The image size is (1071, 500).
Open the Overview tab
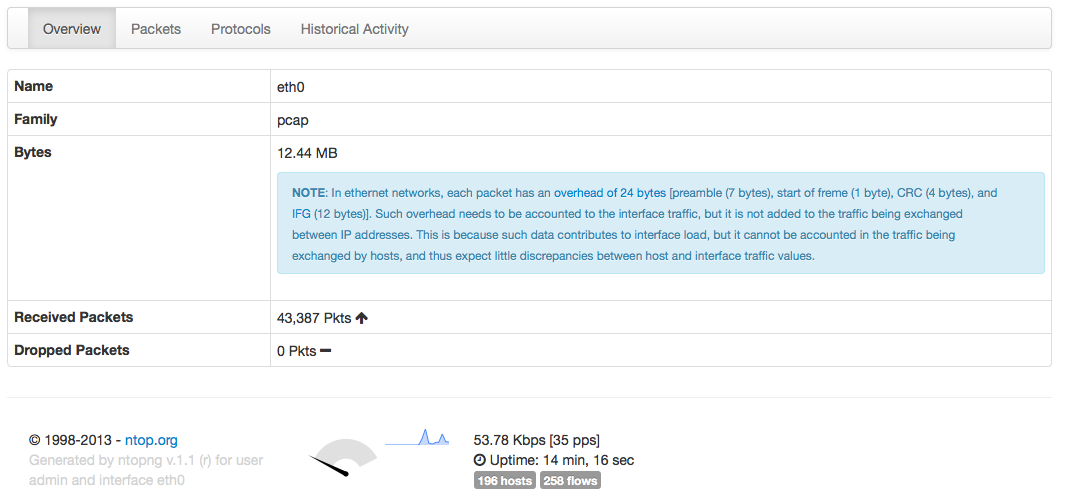(72, 29)
